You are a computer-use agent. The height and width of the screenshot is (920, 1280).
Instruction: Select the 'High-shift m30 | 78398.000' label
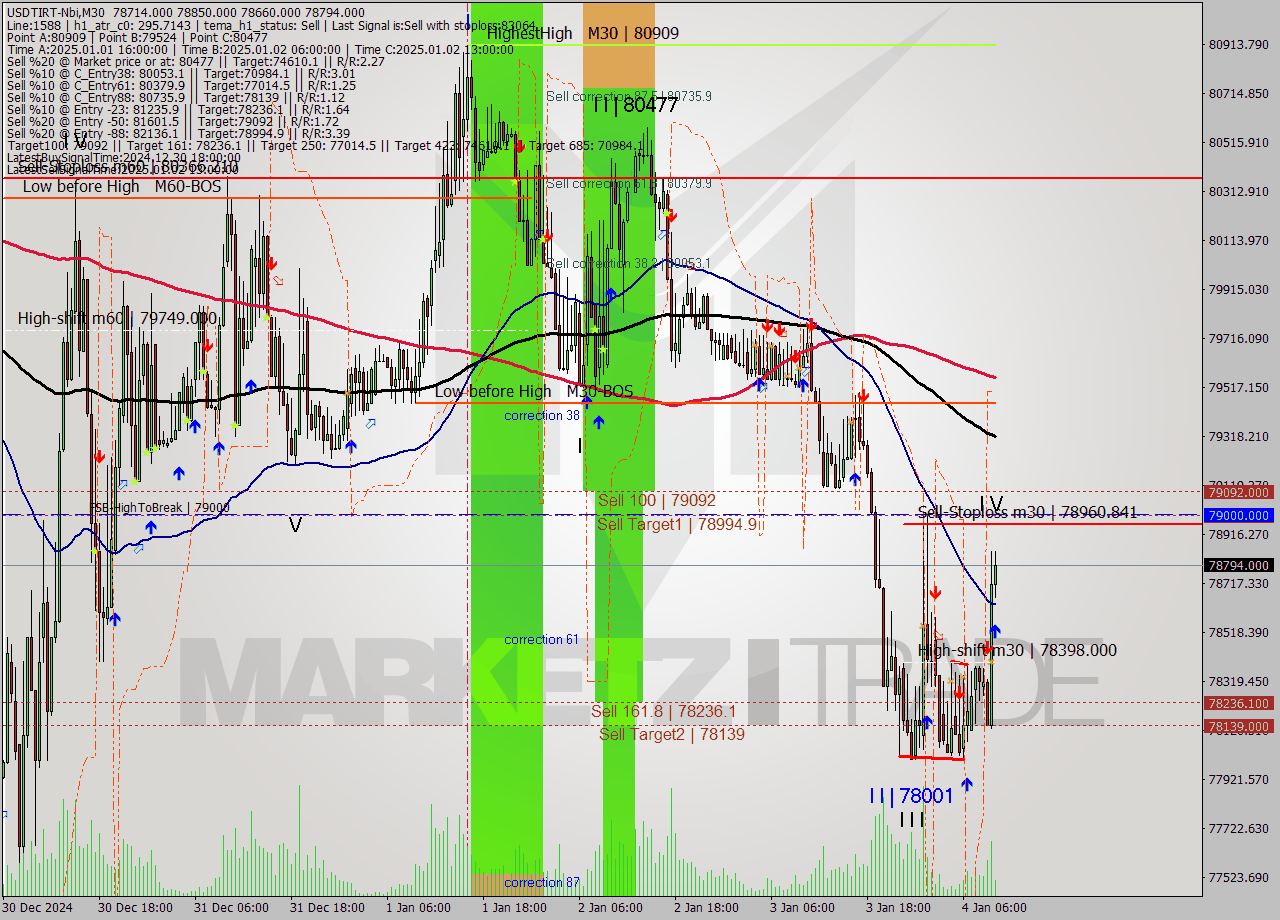click(x=1017, y=650)
